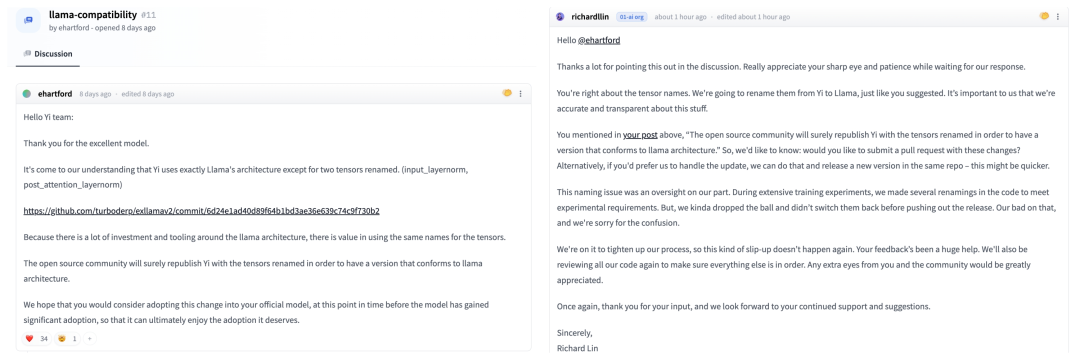This screenshot has height=360, width=1080.
Task: Toggle the hugging face reaction with 1 vote
Action: [68, 339]
